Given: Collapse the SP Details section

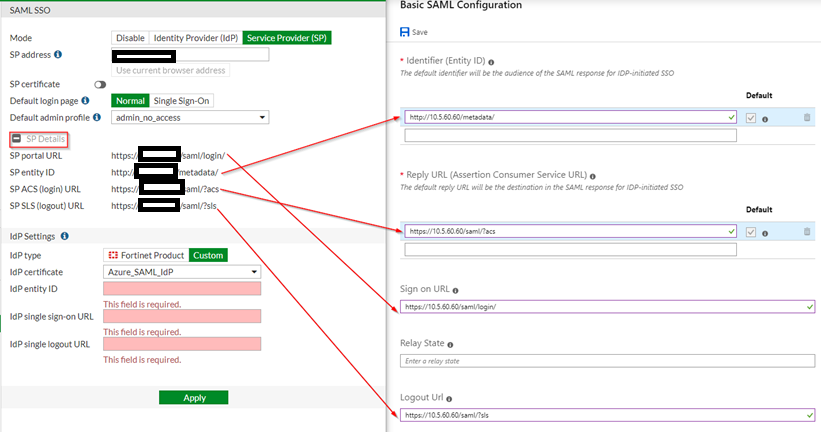Looking at the screenshot, I should [16, 138].
